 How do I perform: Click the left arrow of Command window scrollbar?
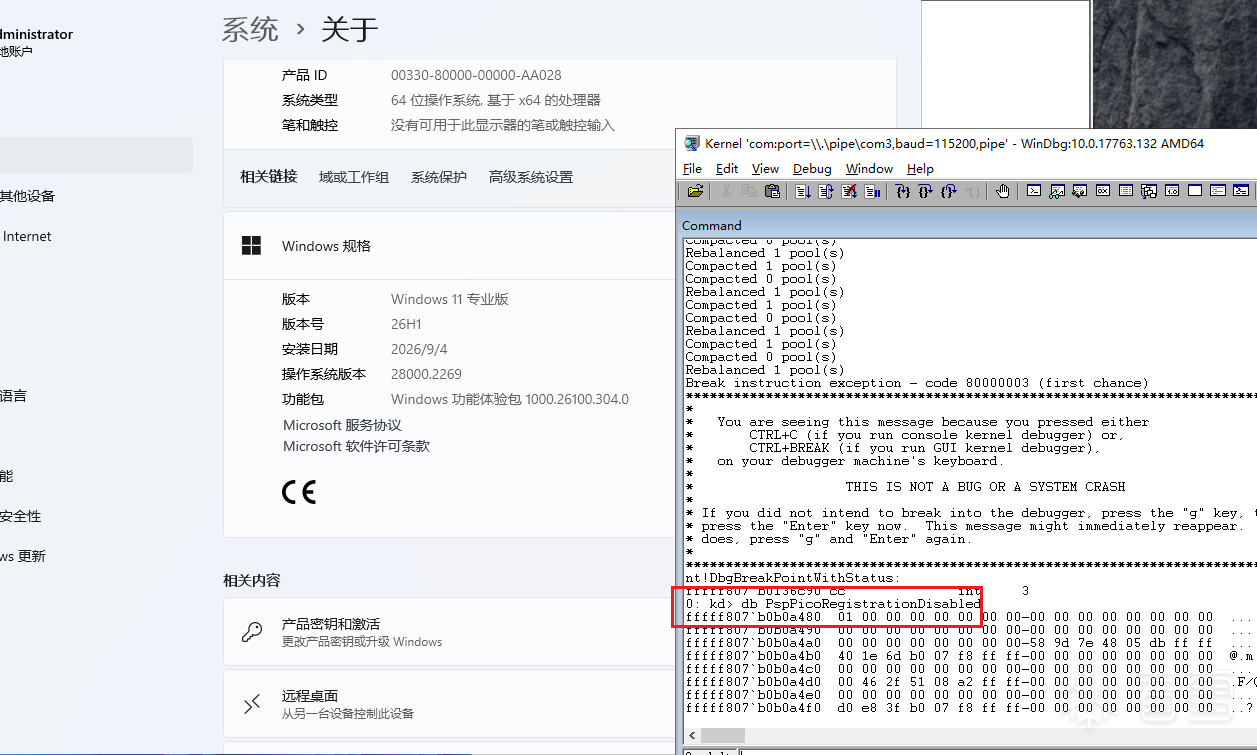pyautogui.click(x=691, y=735)
